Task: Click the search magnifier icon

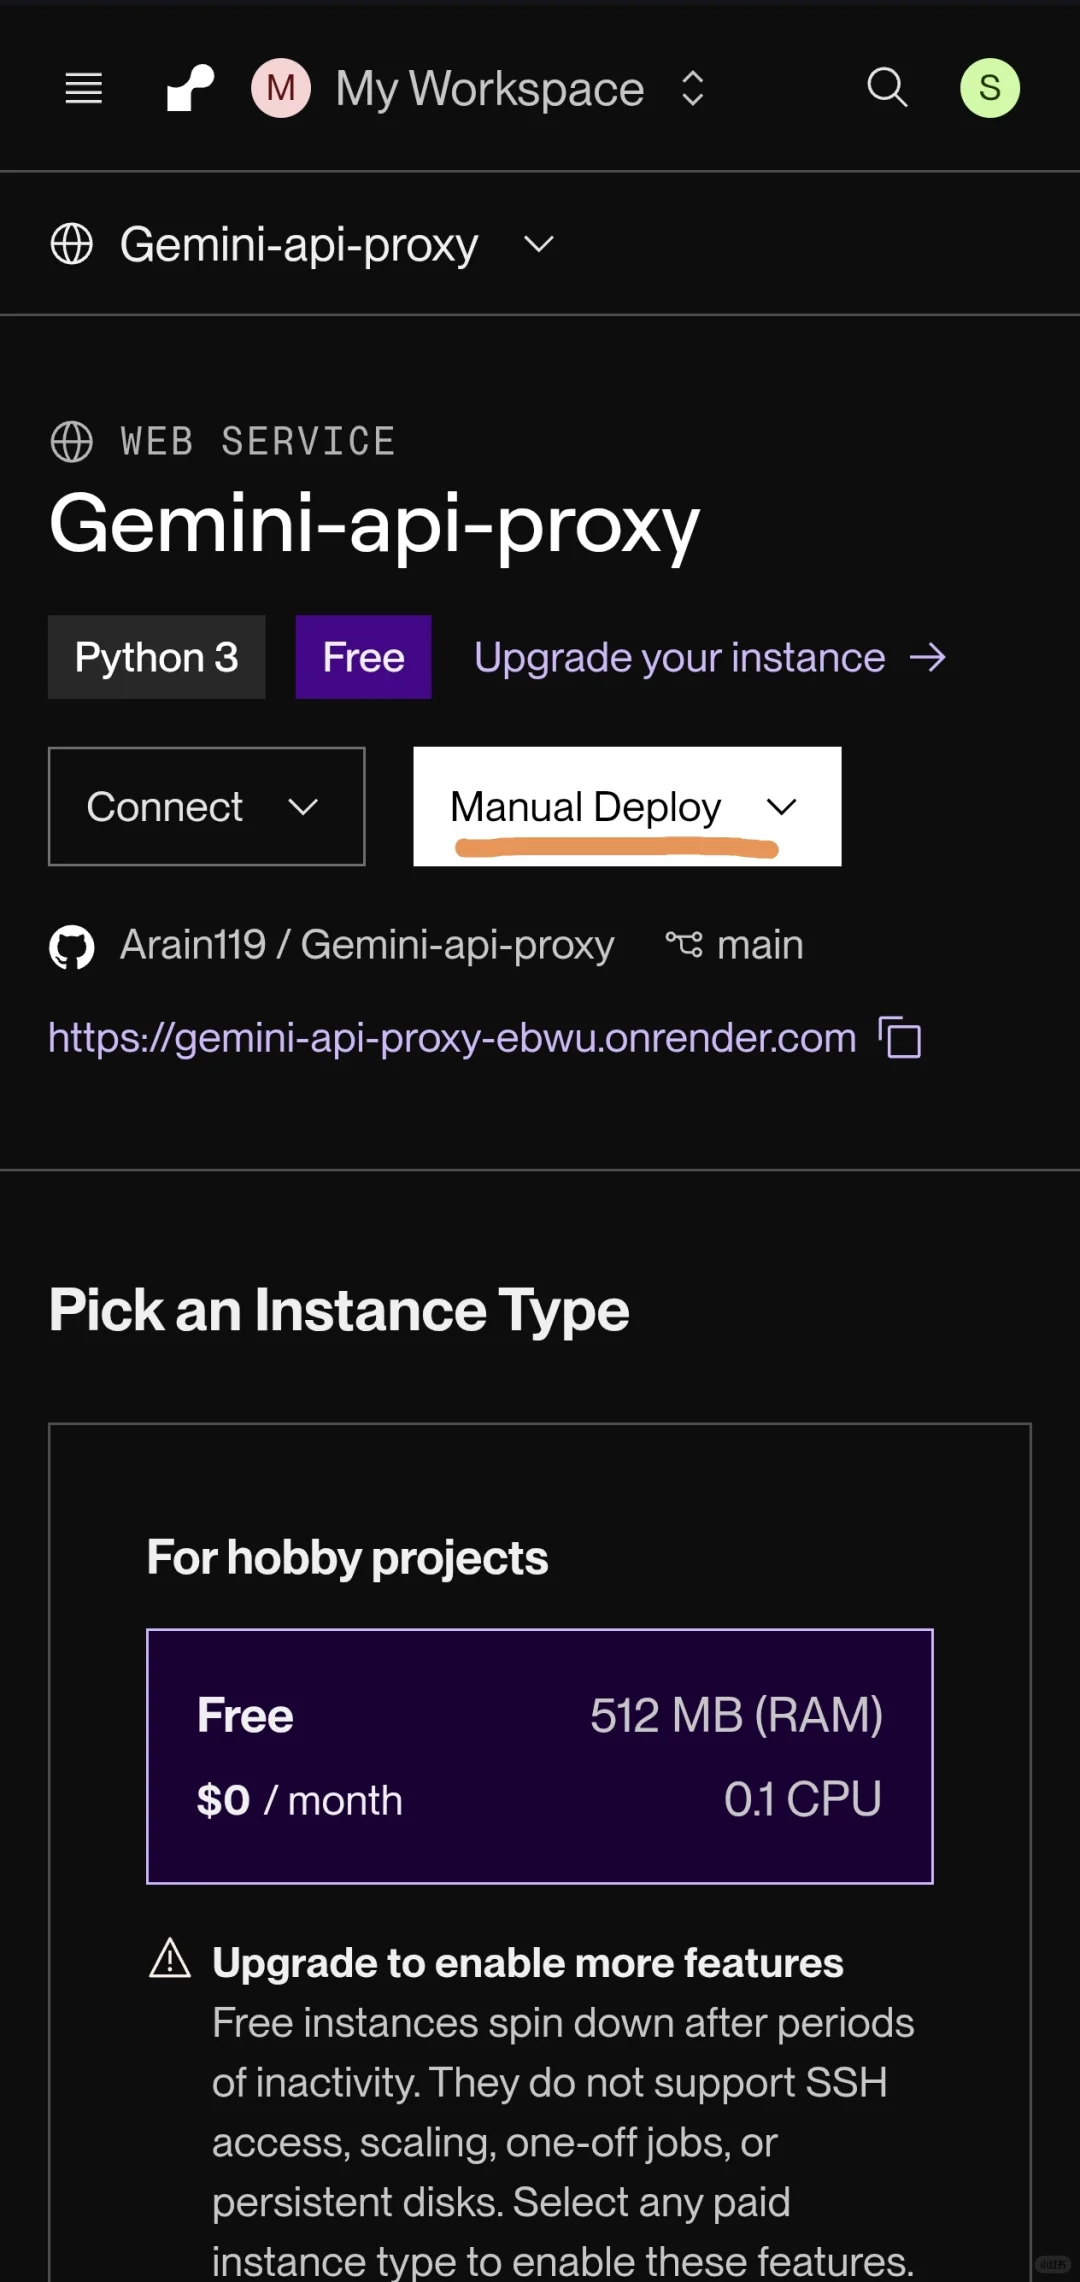Action: coord(887,88)
